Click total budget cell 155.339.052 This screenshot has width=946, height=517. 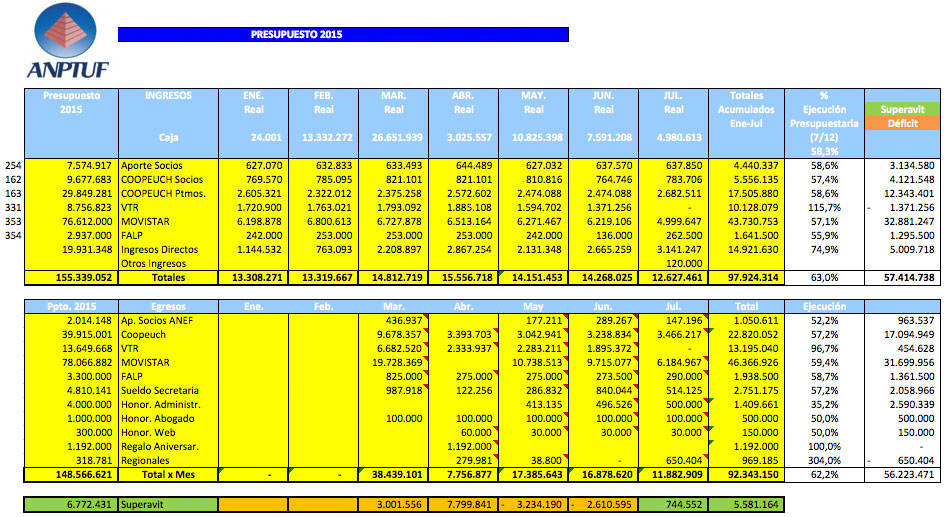click(x=70, y=277)
